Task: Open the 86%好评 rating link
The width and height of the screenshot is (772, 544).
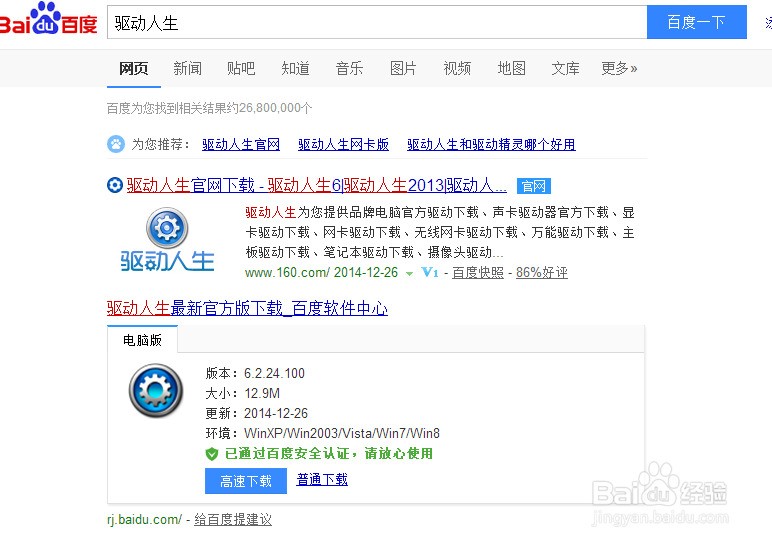Action: point(542,273)
